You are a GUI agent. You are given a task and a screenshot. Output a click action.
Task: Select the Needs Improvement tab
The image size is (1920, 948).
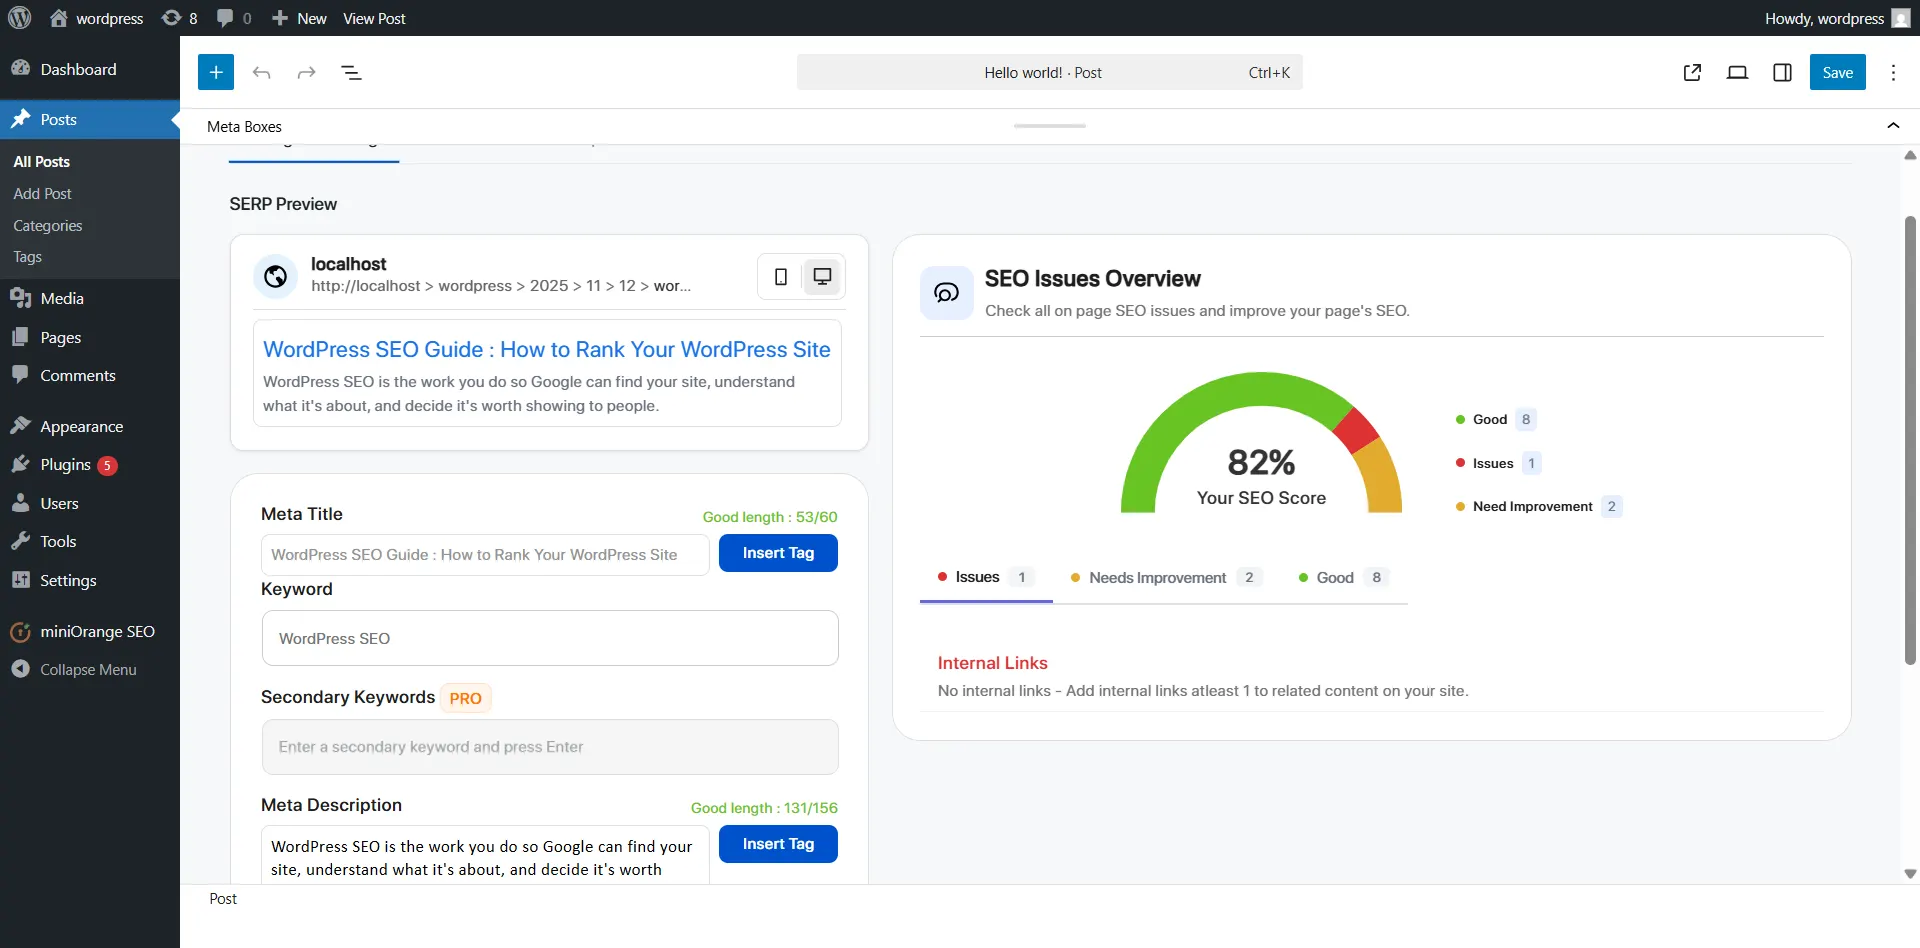1166,577
